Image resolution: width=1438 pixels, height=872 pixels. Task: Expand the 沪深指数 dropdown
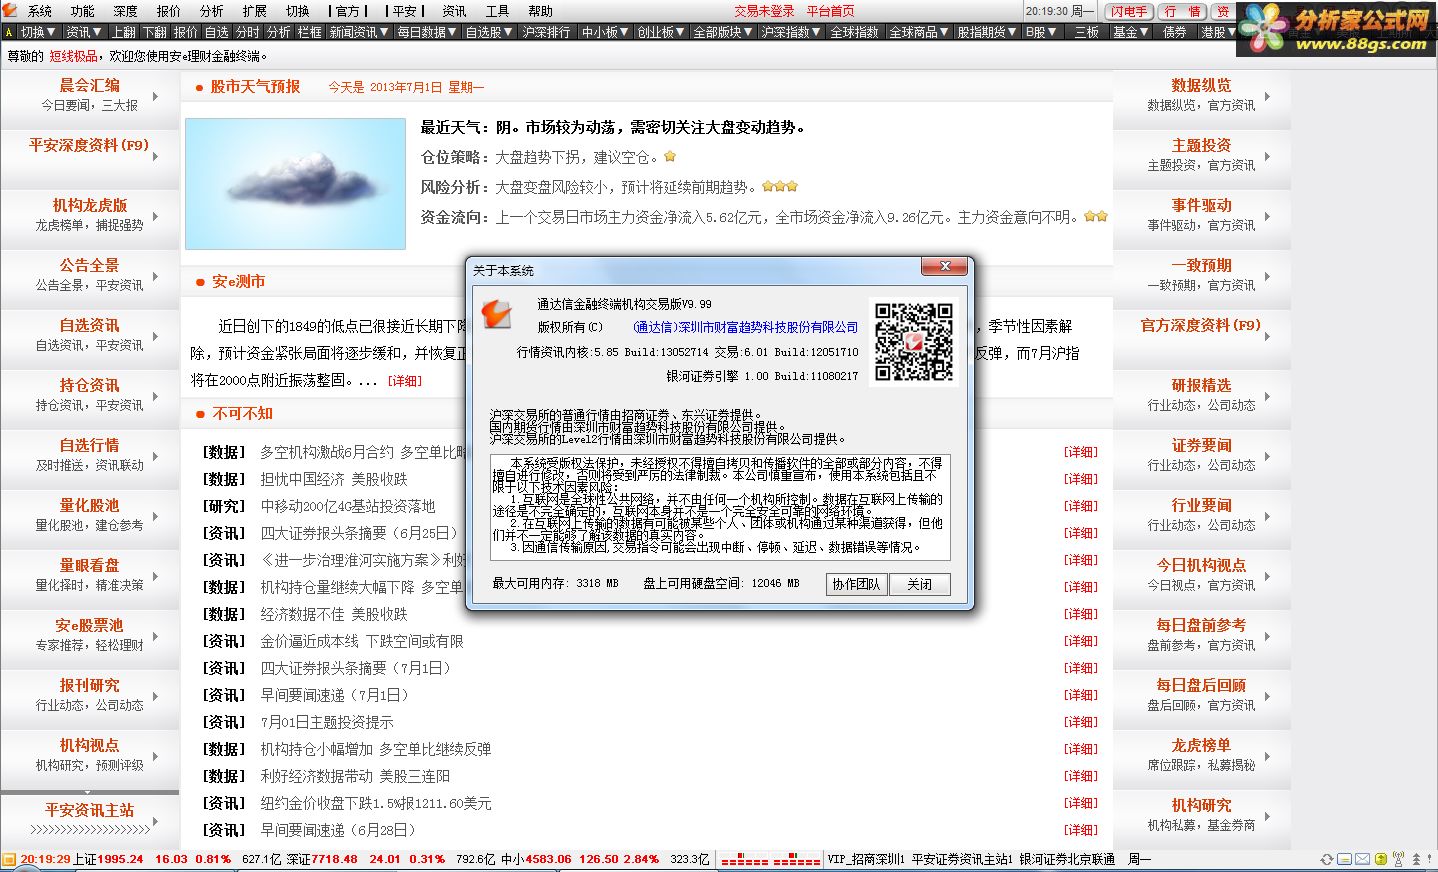tap(791, 32)
